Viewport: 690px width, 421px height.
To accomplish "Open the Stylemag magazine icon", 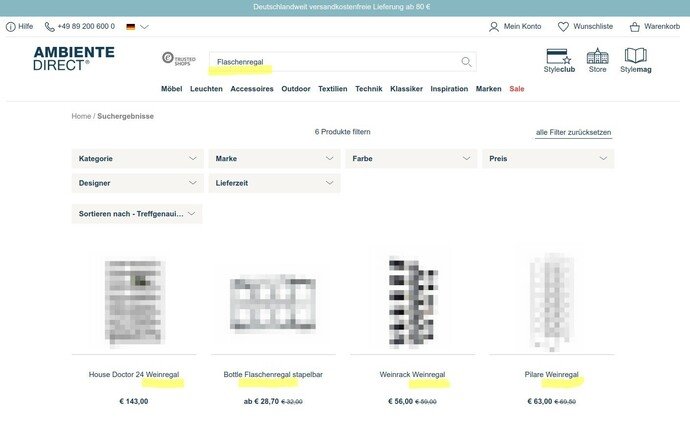I will tap(635, 57).
